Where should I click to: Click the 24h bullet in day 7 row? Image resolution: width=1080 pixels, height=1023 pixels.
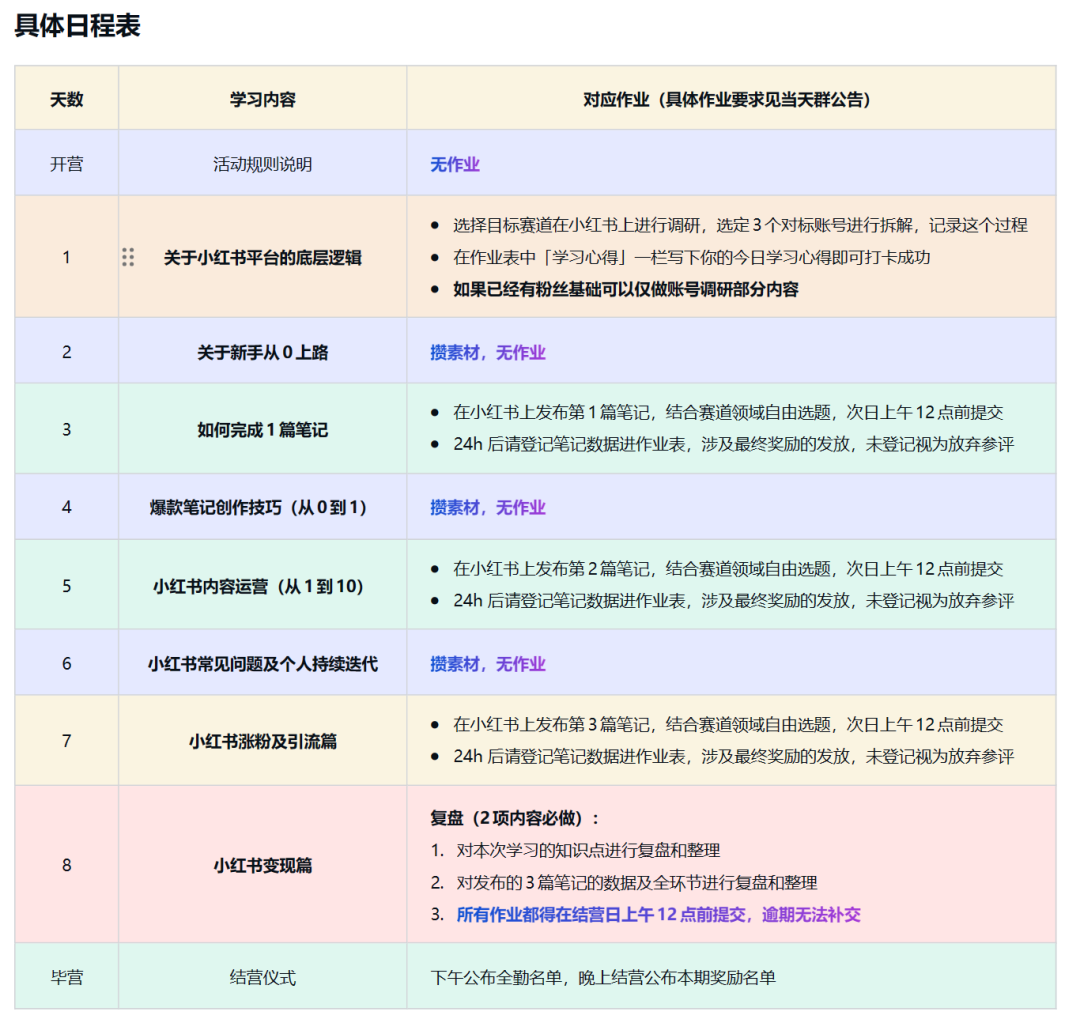[734, 756]
